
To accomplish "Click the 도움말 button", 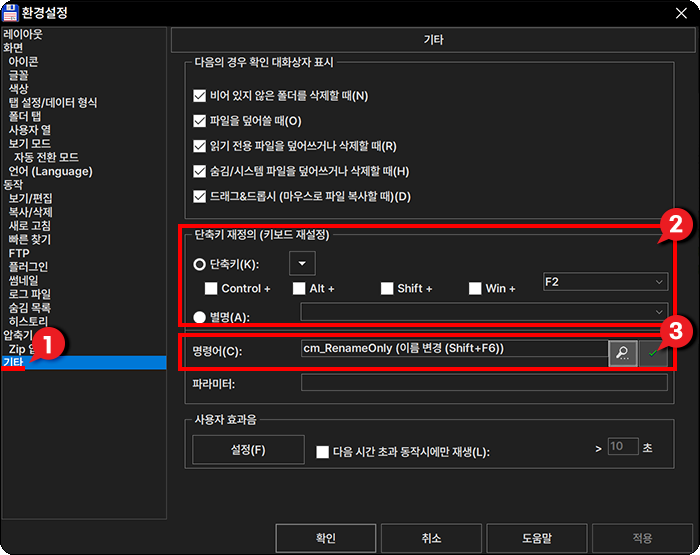I will (x=537, y=538).
